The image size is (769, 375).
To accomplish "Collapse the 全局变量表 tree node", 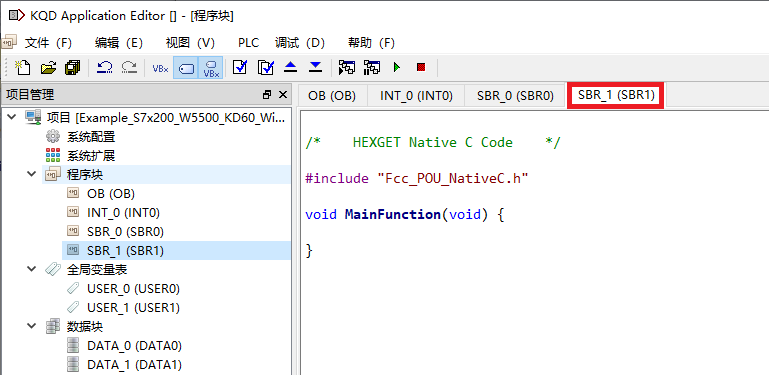I will (x=31, y=269).
